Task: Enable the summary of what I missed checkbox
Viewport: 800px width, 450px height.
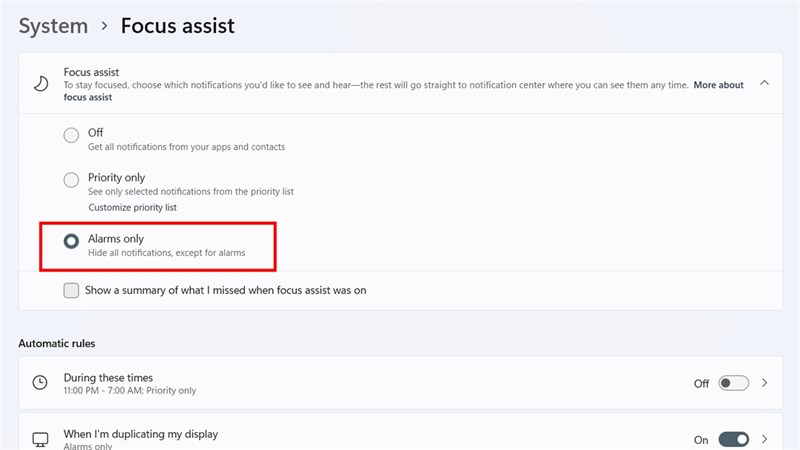Action: (71, 290)
